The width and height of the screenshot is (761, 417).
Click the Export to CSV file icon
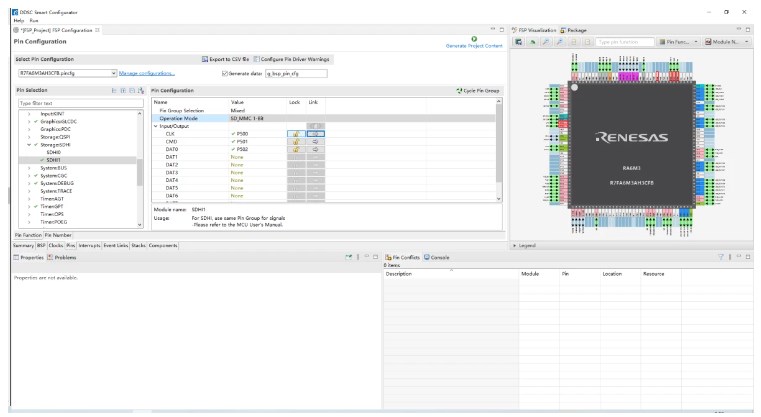pos(205,59)
